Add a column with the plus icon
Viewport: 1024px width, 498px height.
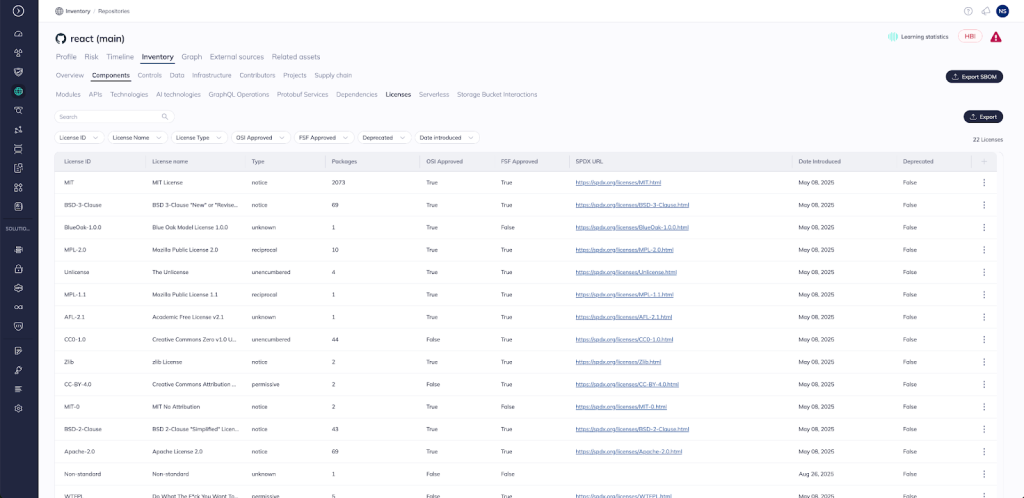(984, 161)
